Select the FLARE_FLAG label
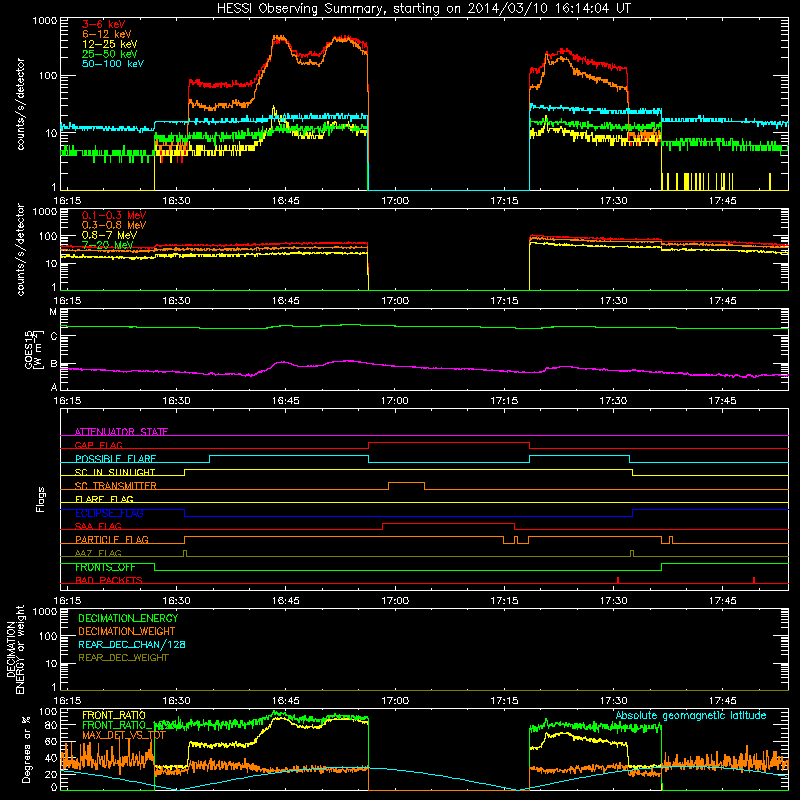800x800 pixels. 104,499
